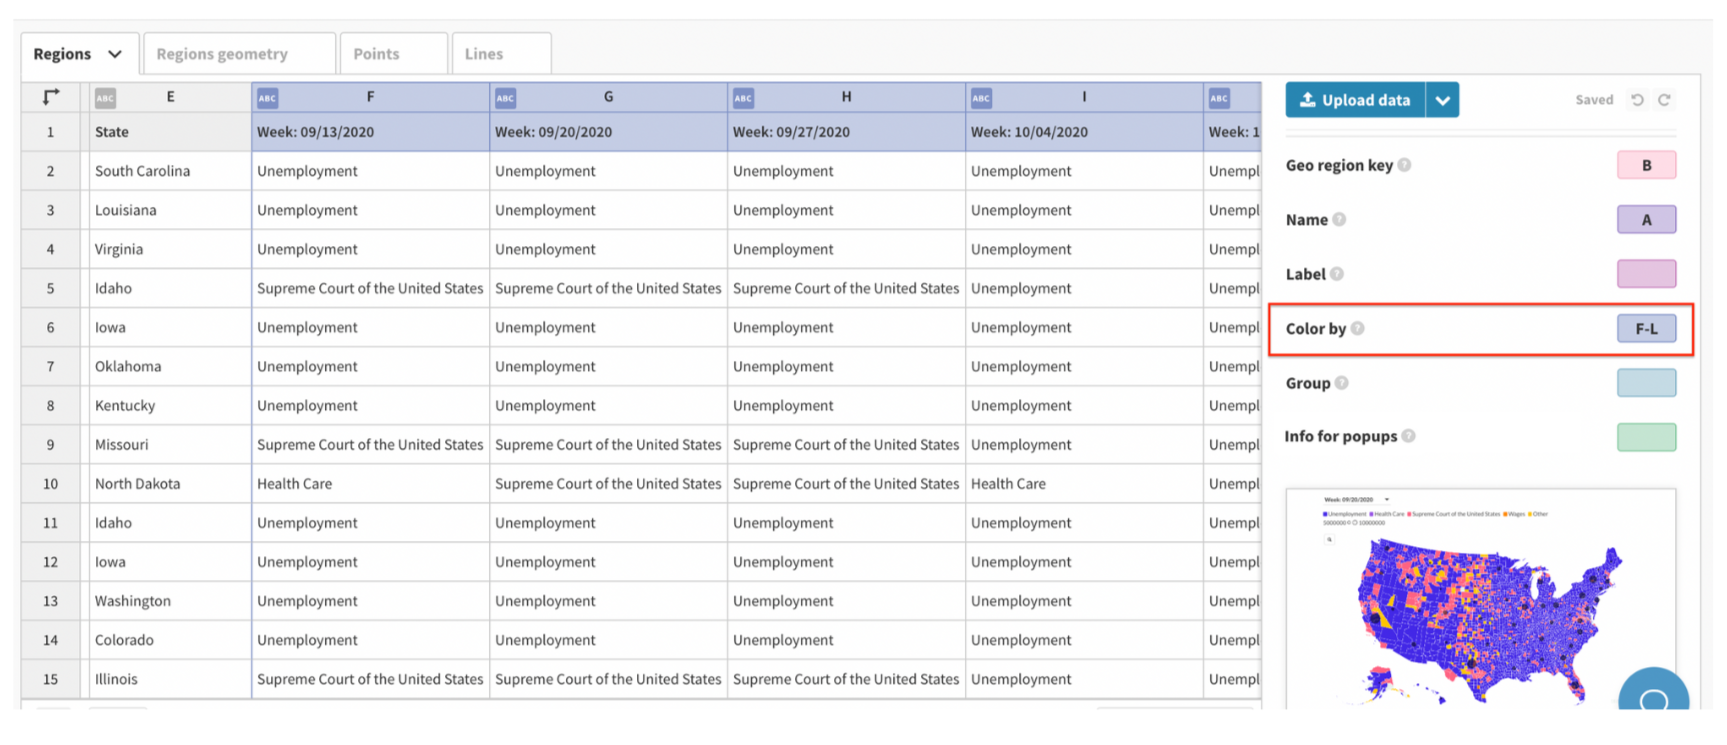Screen dimensions: 1727x745
Task: Click the US map preview thumbnail
Action: pyautogui.click(x=1480, y=600)
